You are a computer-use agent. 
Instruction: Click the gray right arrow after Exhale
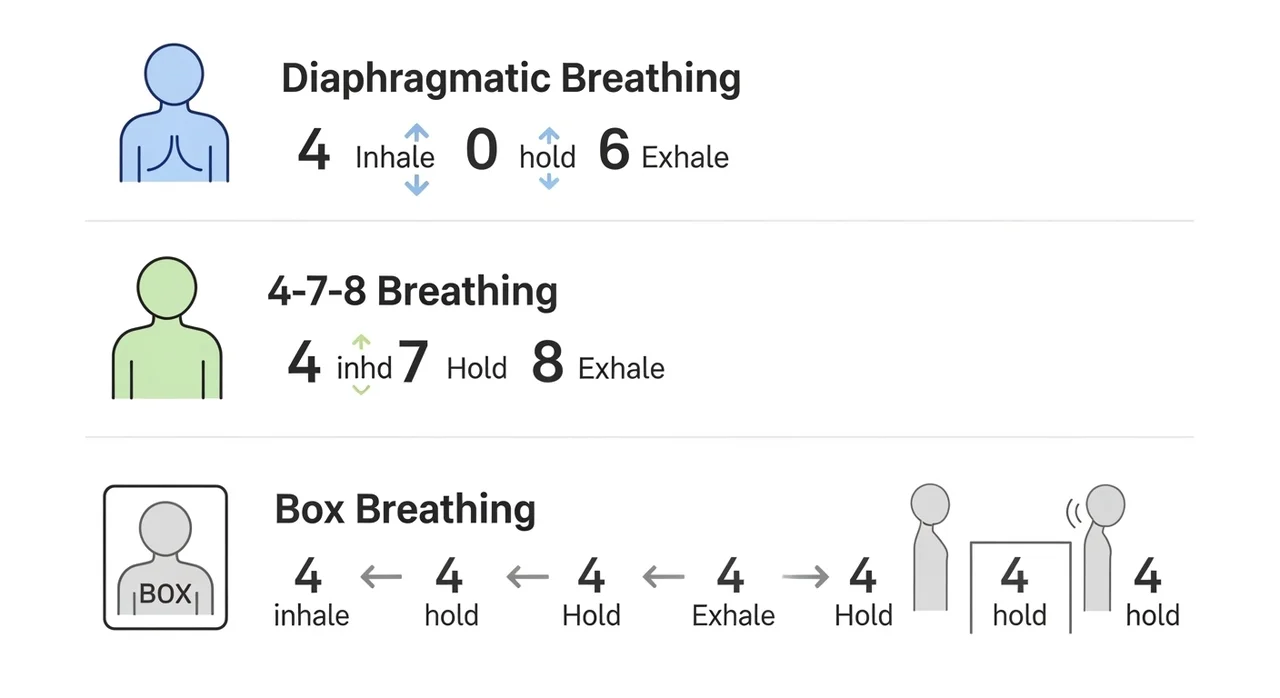[806, 576]
